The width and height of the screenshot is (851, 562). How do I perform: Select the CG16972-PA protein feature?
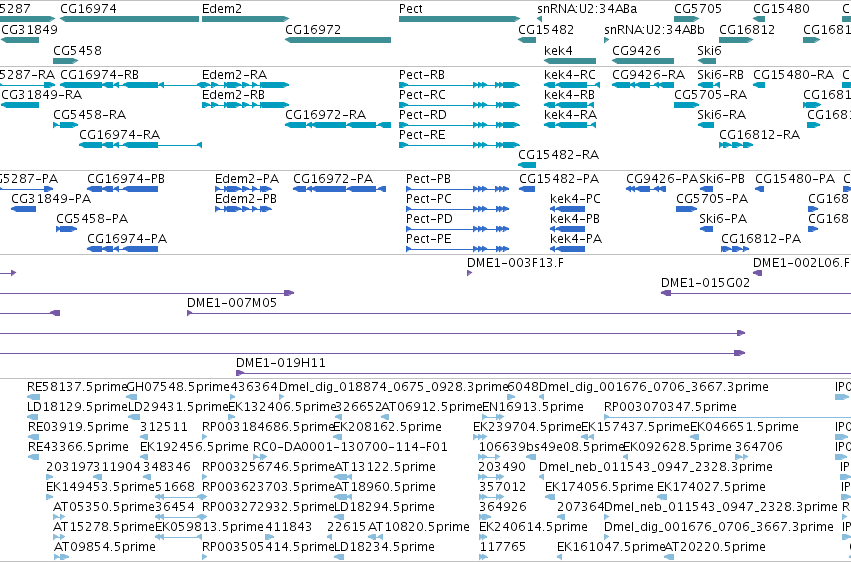click(x=340, y=189)
